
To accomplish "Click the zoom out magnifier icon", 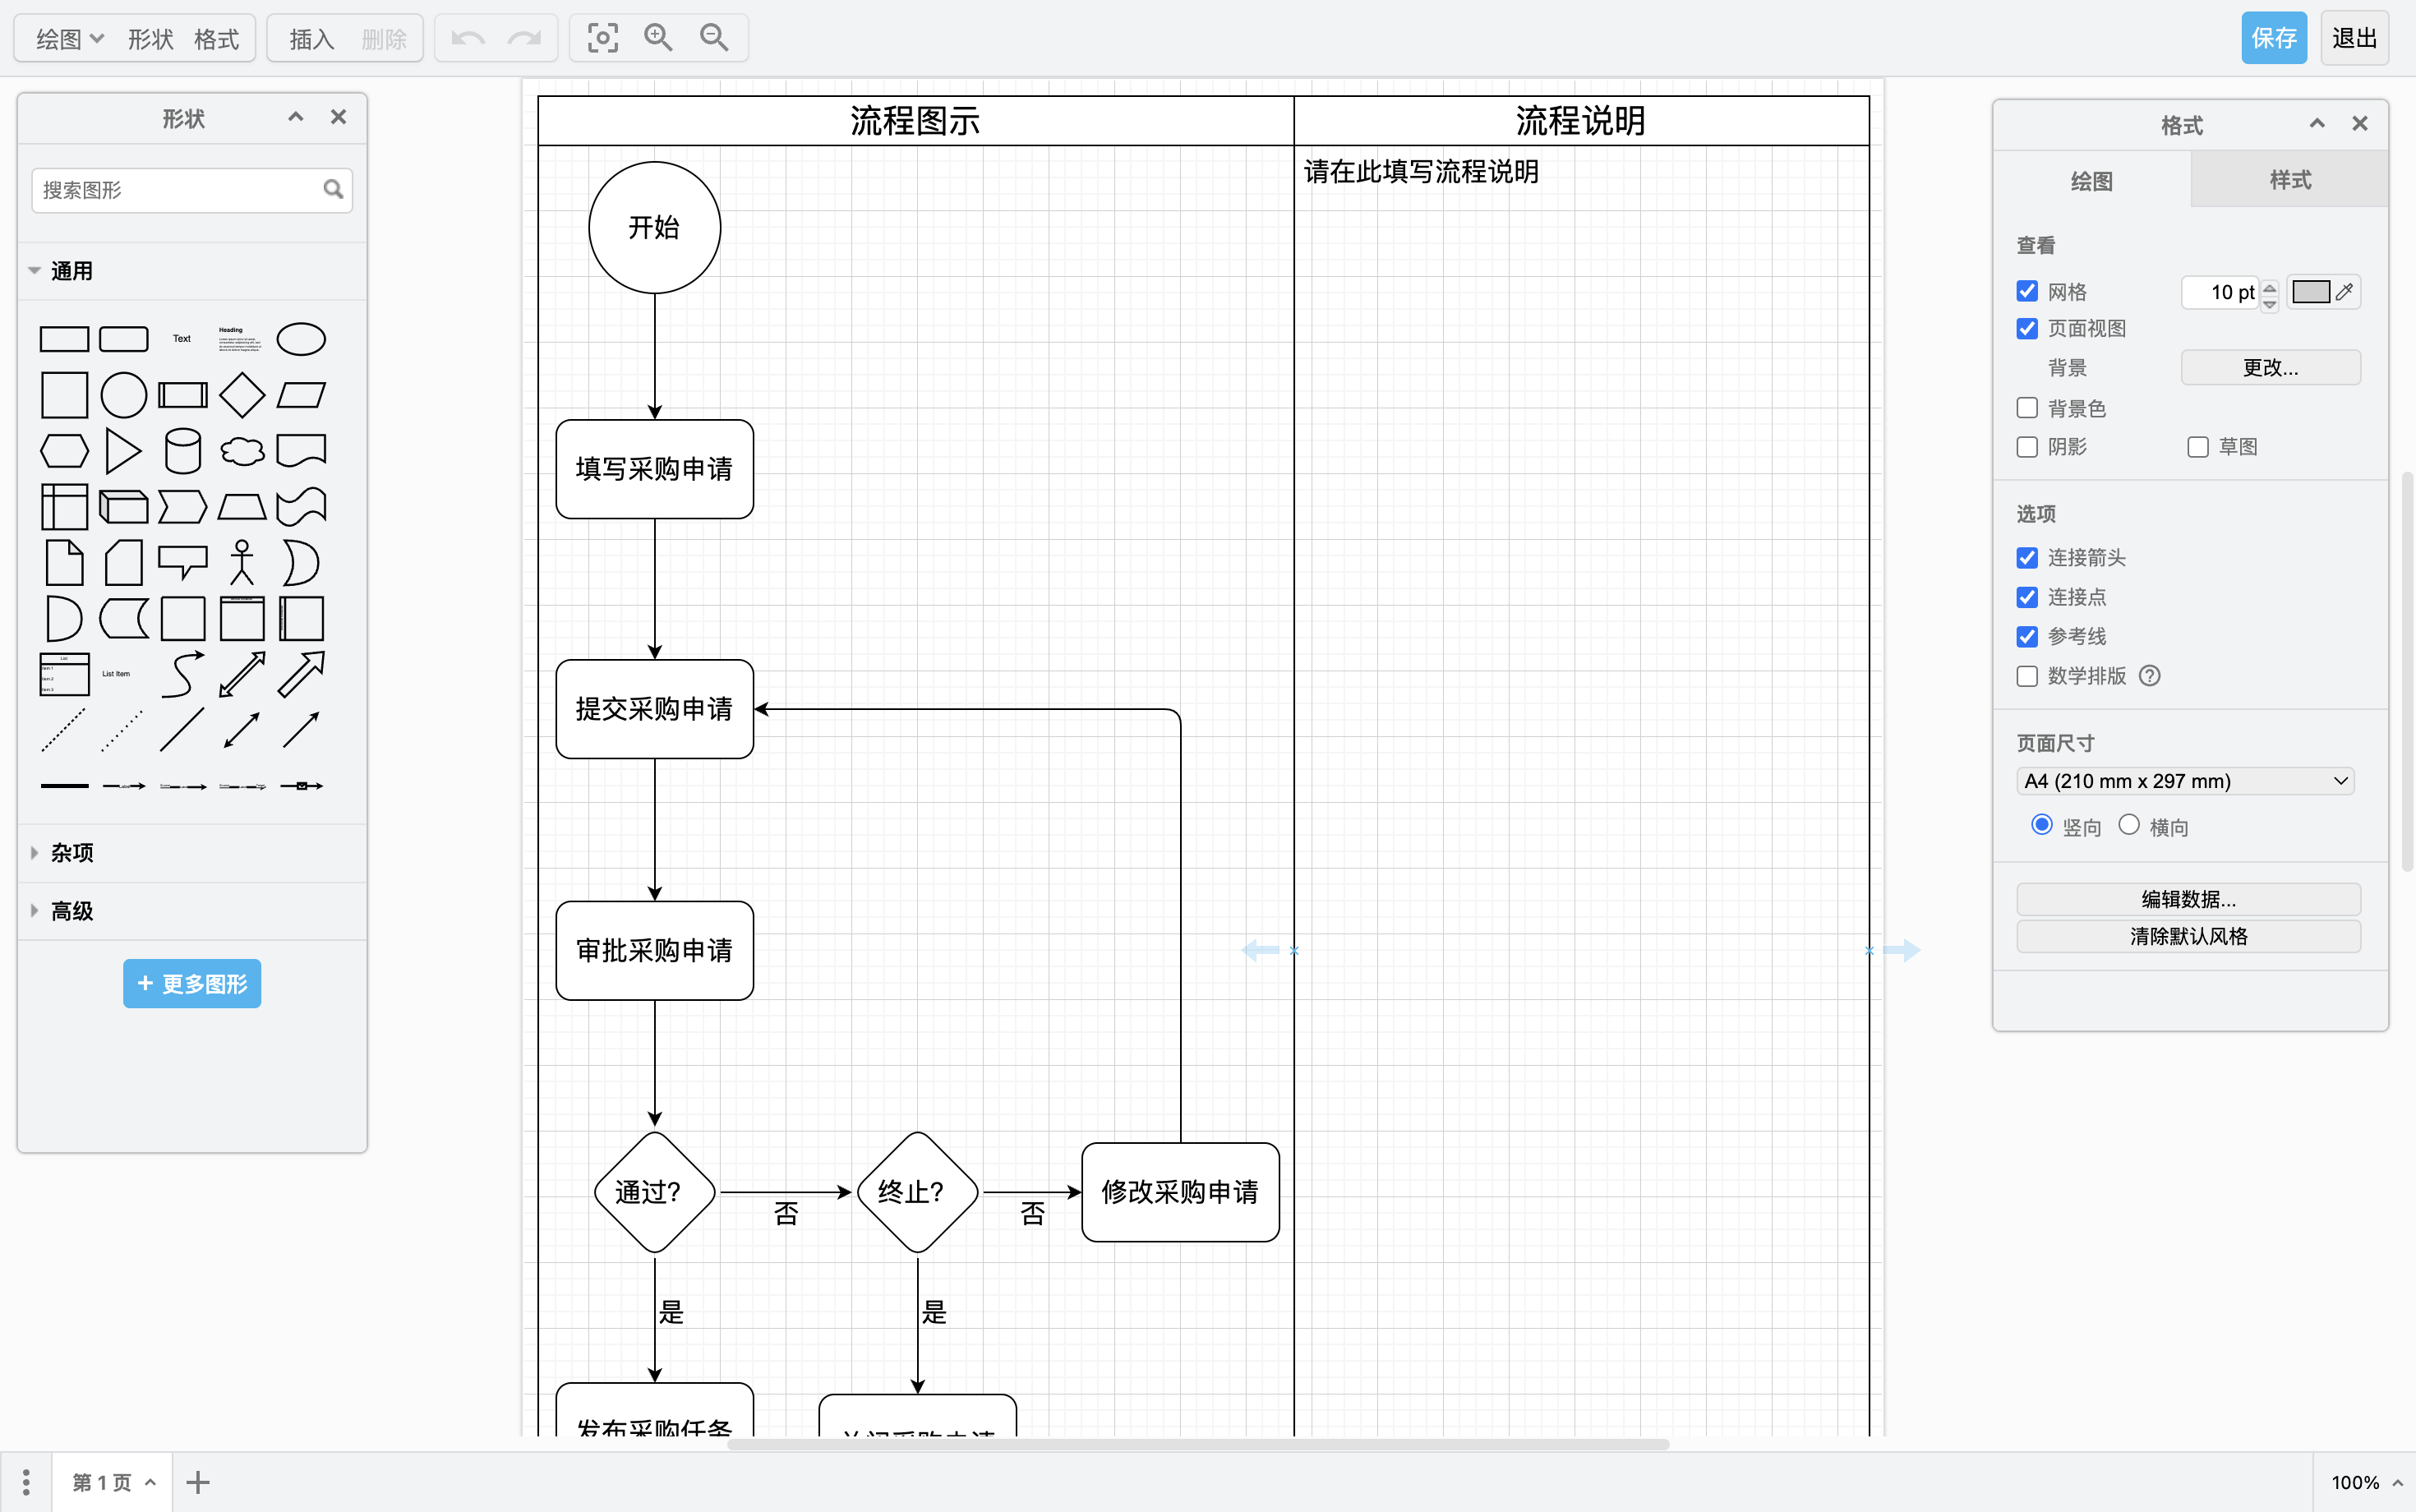I will pyautogui.click(x=714, y=38).
